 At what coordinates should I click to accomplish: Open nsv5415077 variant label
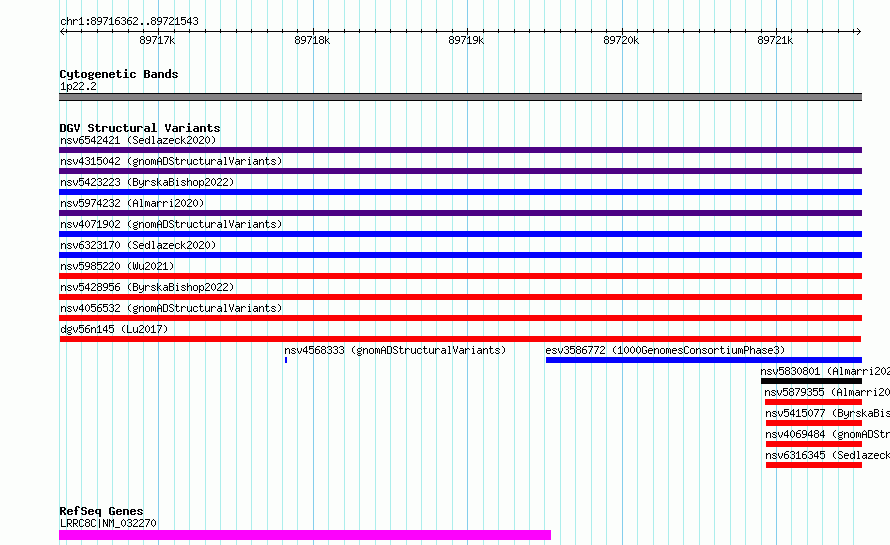point(828,413)
